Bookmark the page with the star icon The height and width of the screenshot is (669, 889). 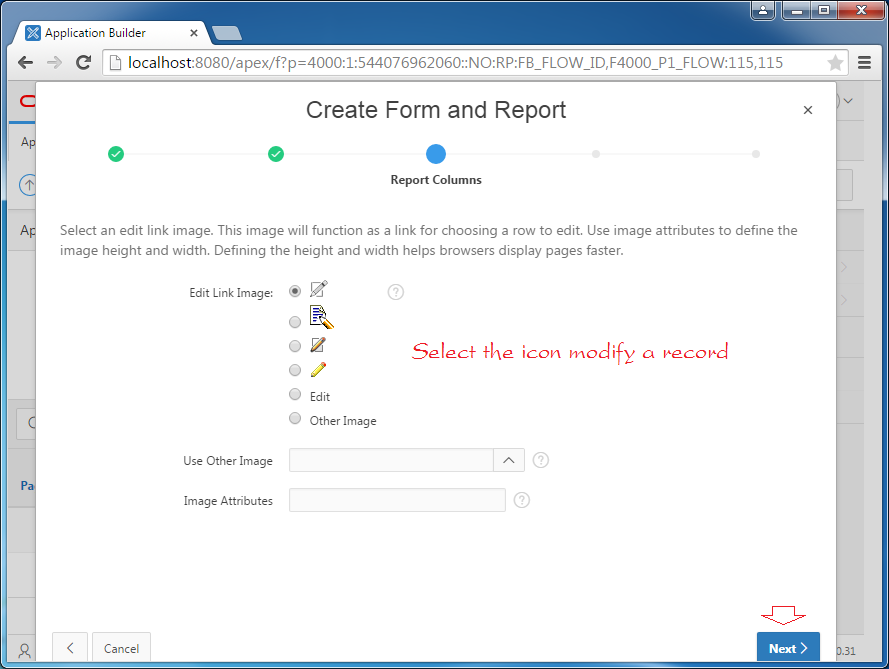pyautogui.click(x=835, y=62)
